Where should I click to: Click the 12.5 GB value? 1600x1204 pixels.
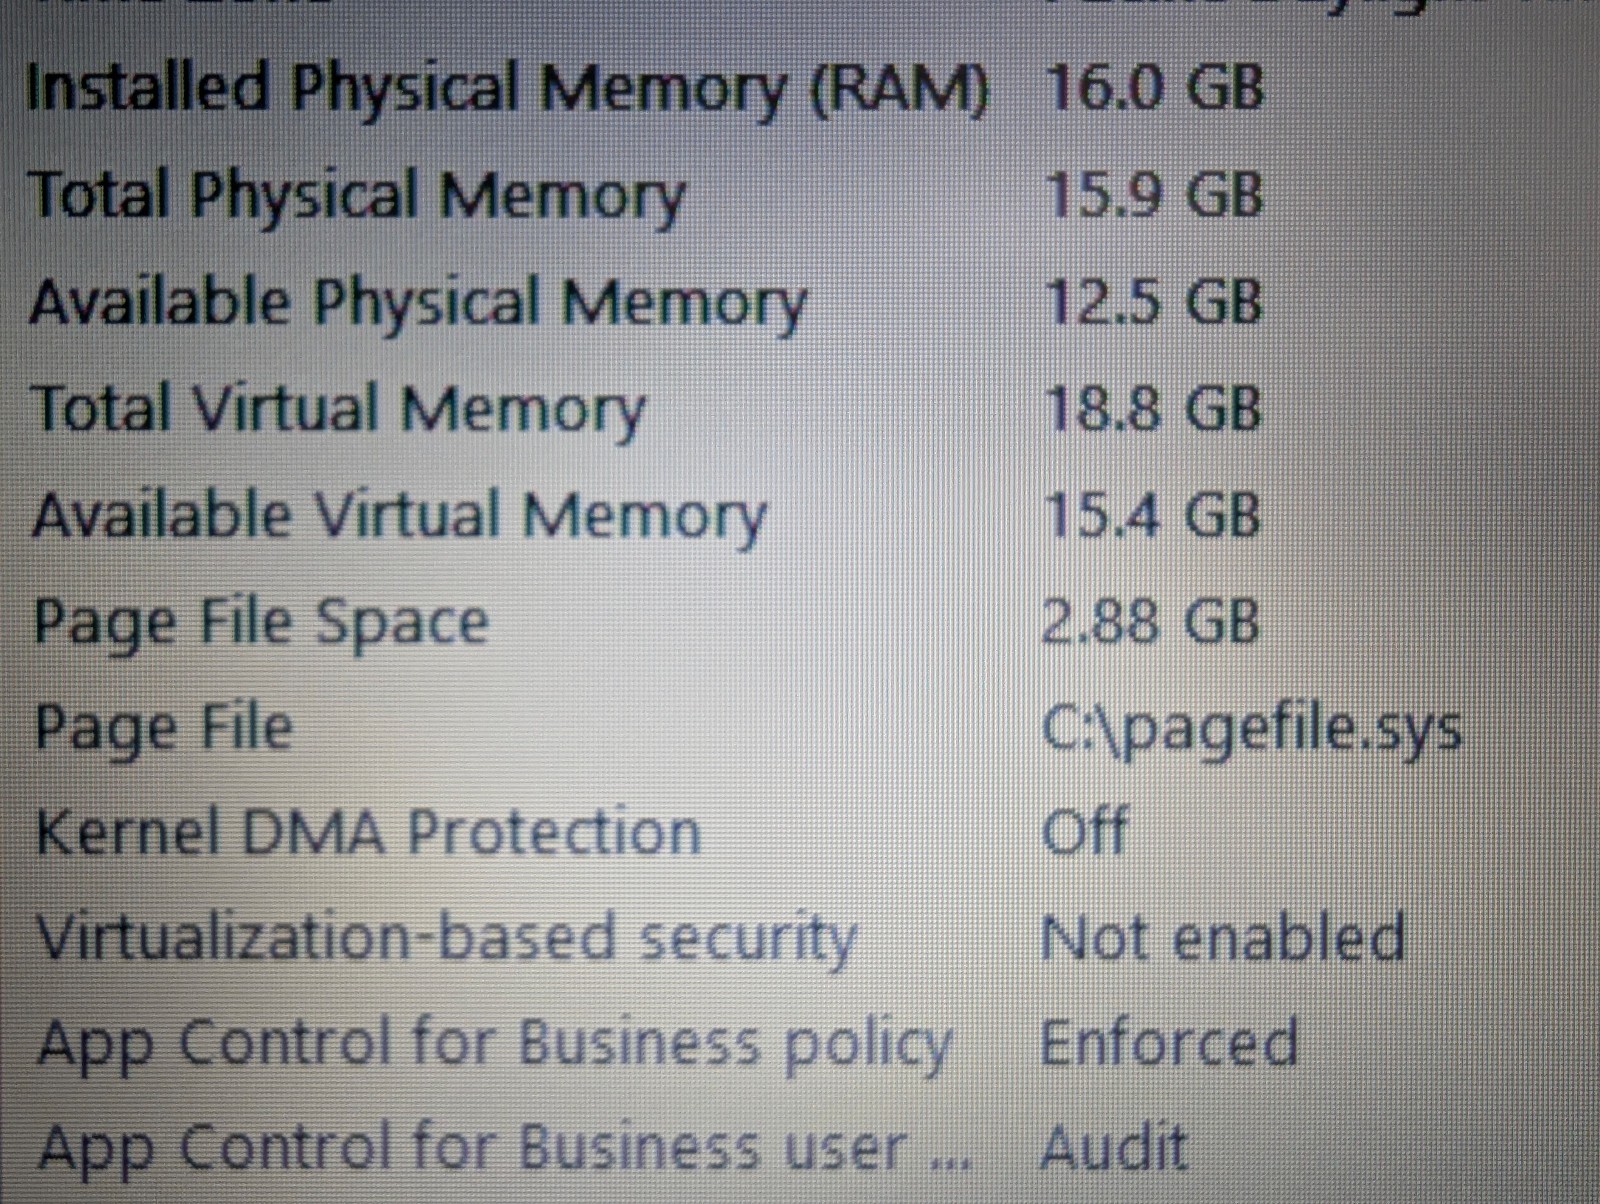[x=1153, y=301]
